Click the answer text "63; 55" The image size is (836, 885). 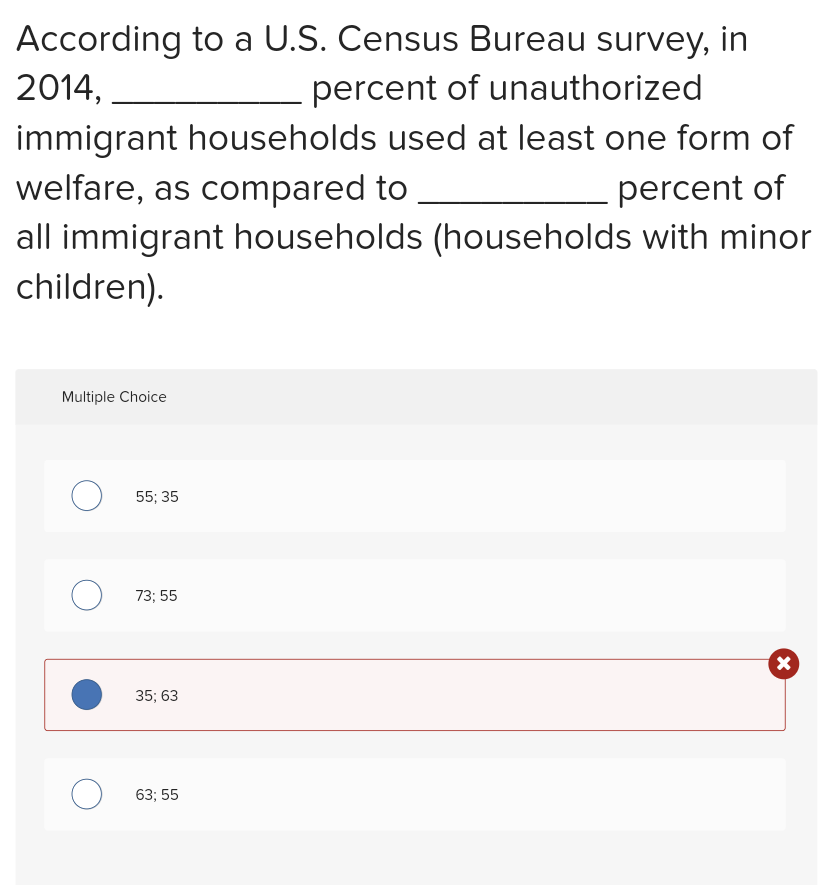tap(157, 794)
